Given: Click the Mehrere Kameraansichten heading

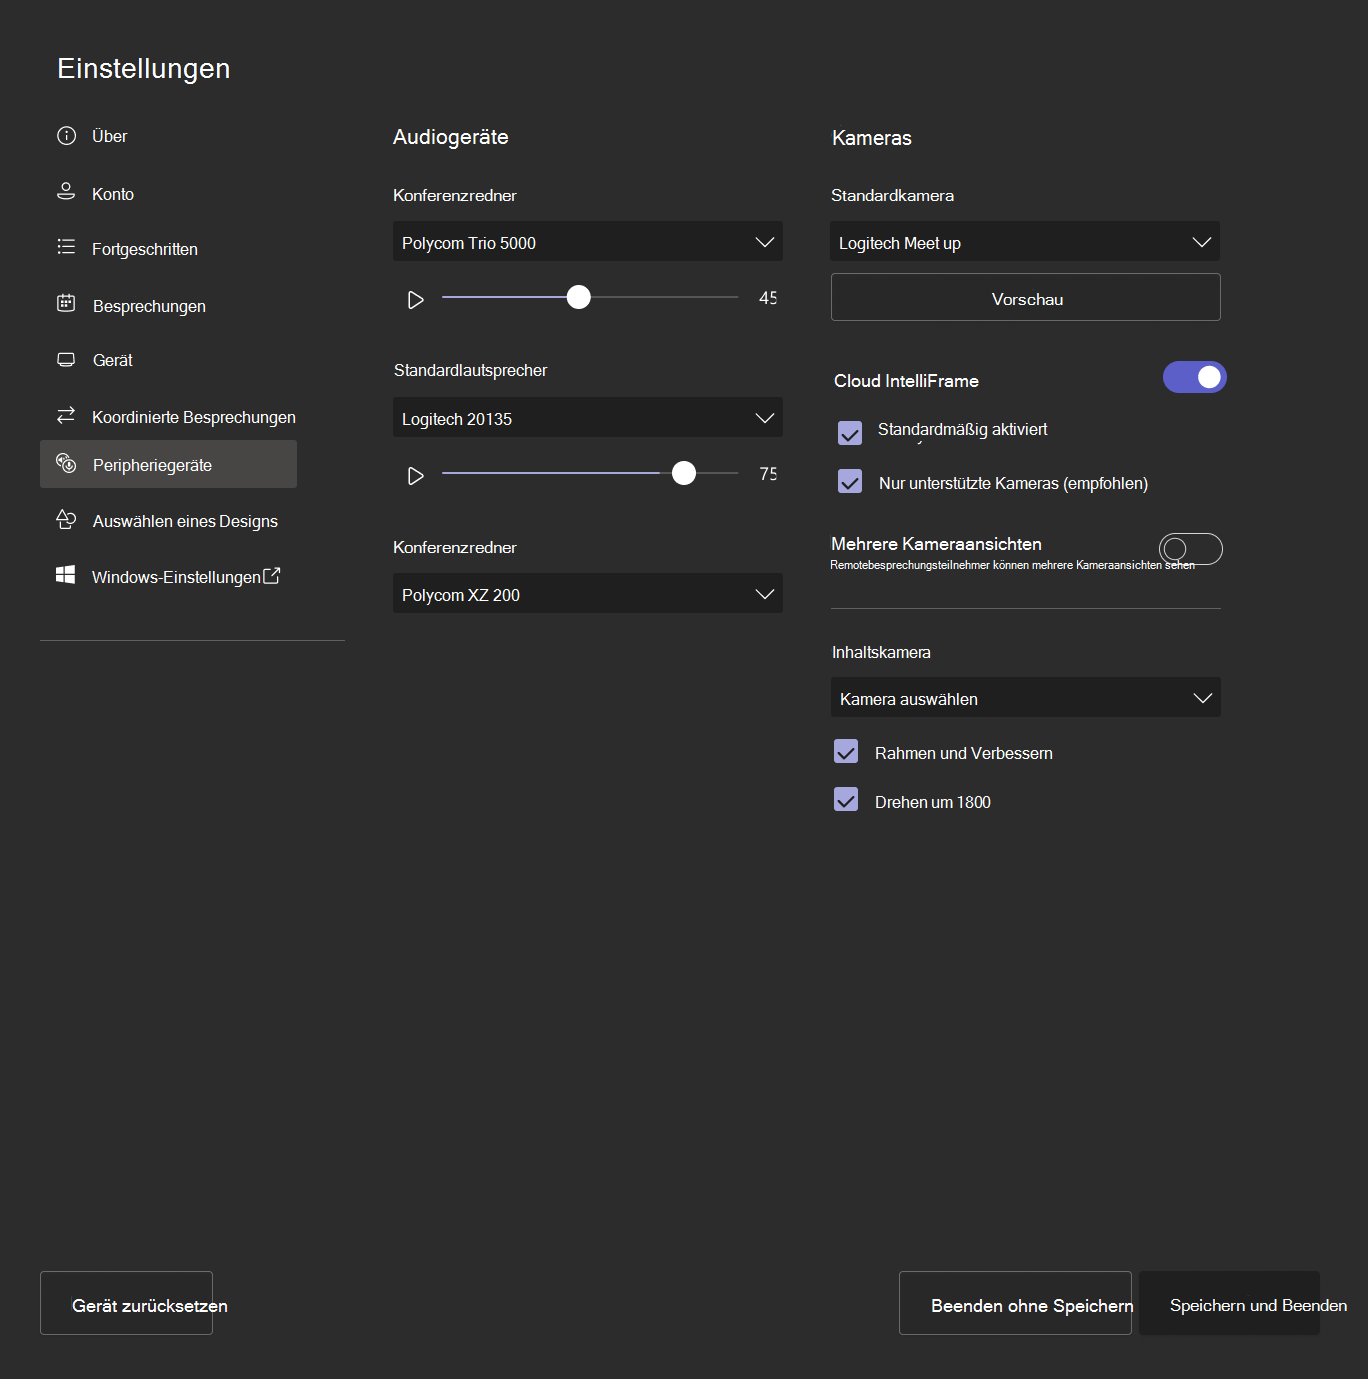Looking at the screenshot, I should [936, 544].
